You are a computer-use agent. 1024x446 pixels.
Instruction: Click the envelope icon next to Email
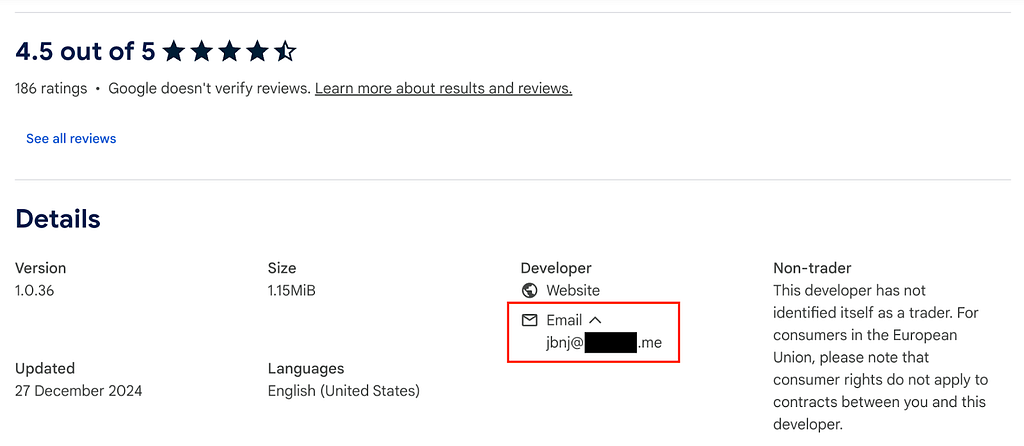tap(530, 320)
